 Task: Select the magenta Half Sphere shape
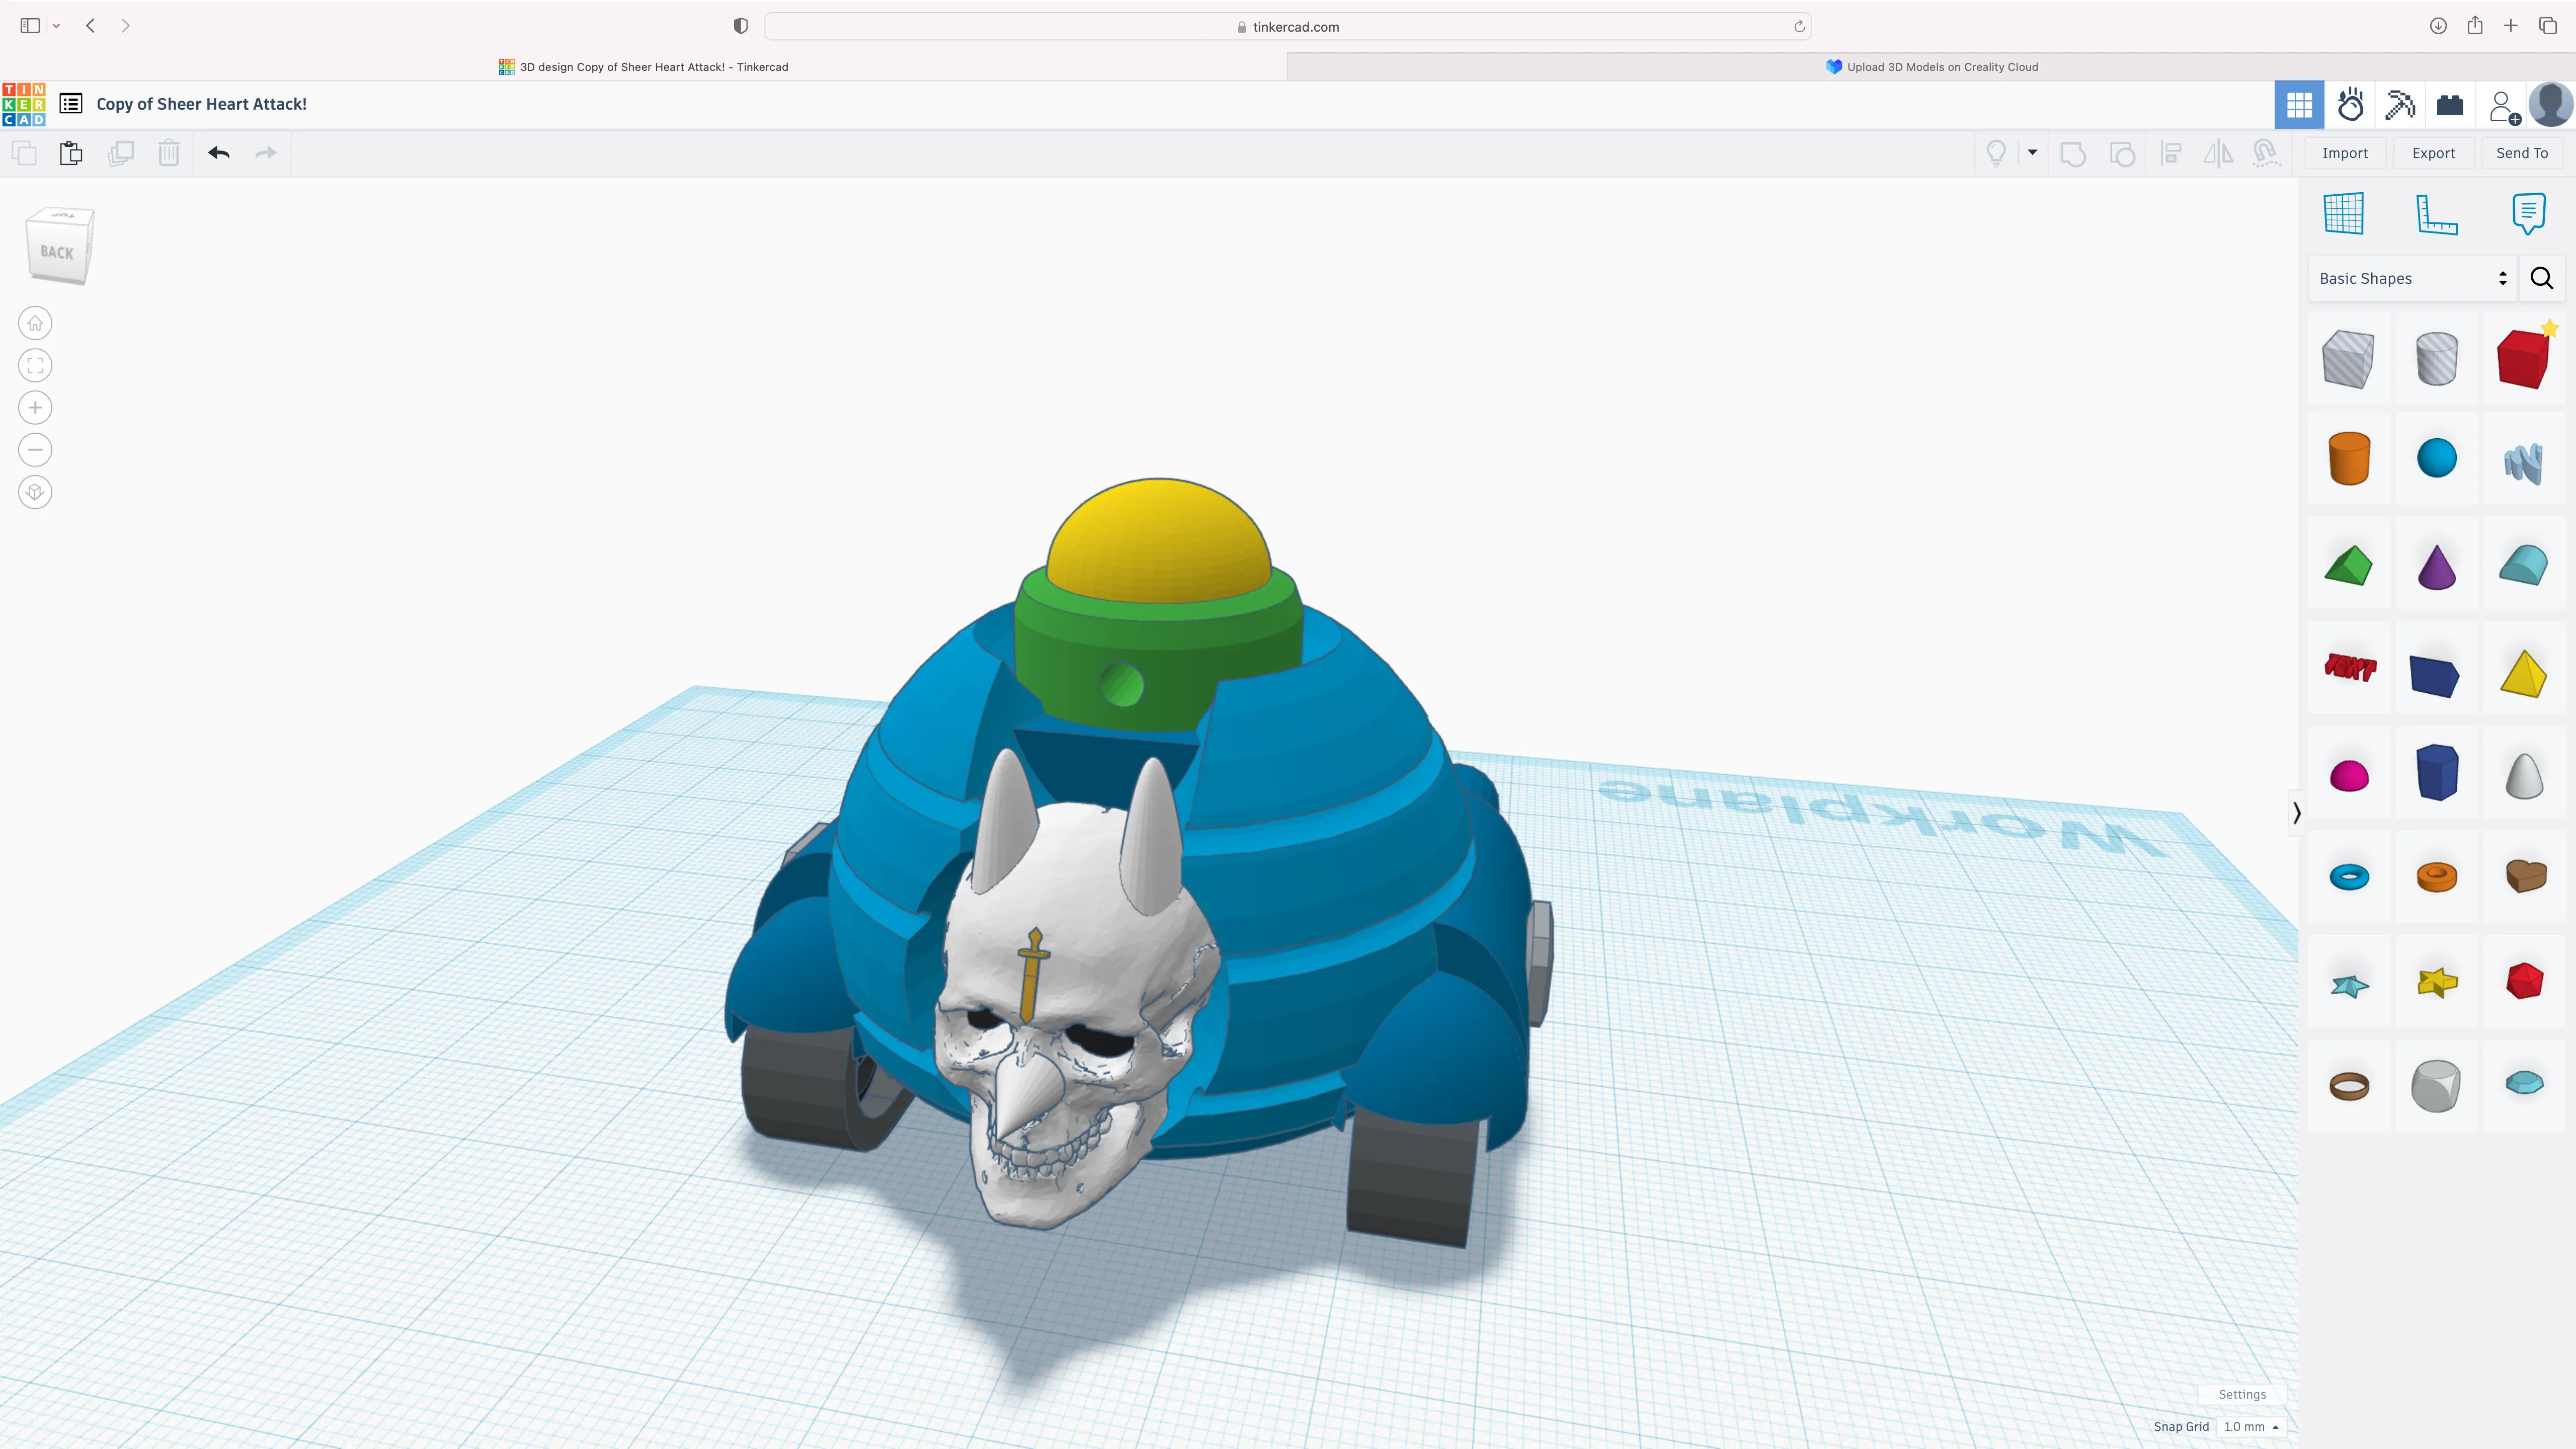2348,775
